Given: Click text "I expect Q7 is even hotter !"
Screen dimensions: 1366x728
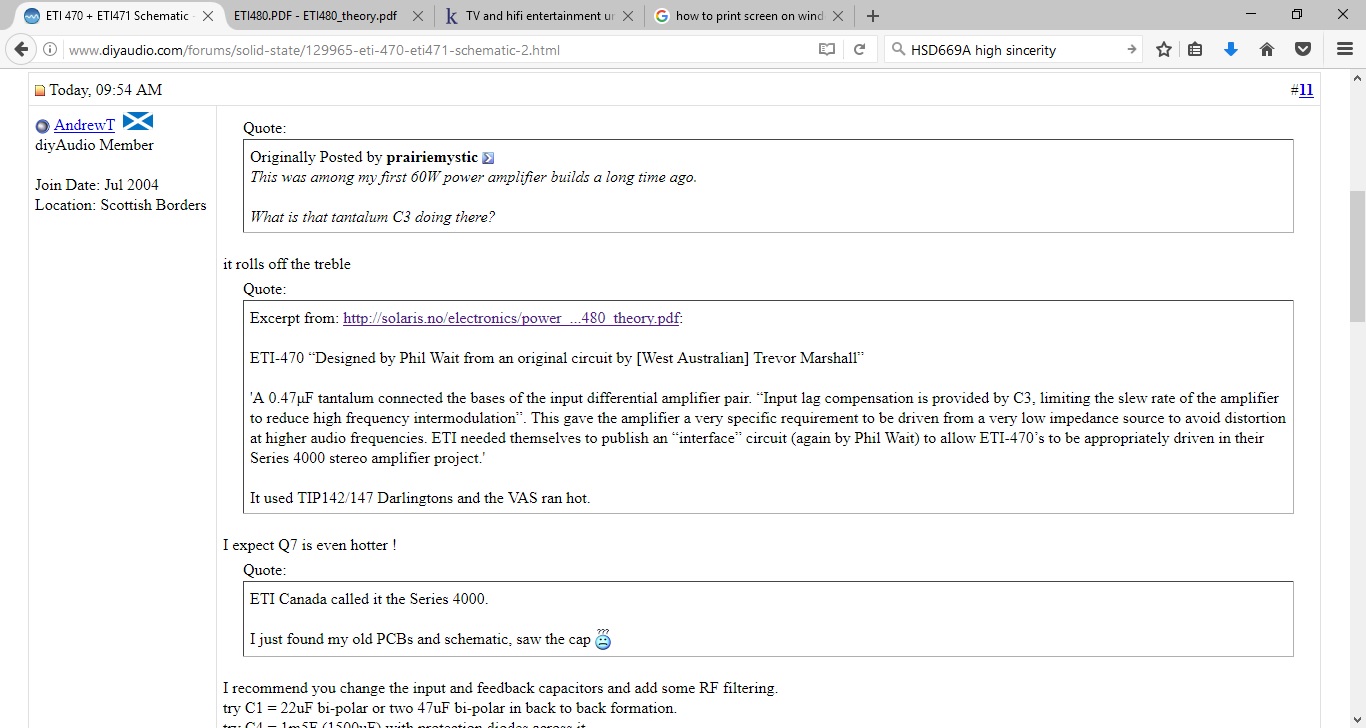Looking at the screenshot, I should pyautogui.click(x=310, y=545).
